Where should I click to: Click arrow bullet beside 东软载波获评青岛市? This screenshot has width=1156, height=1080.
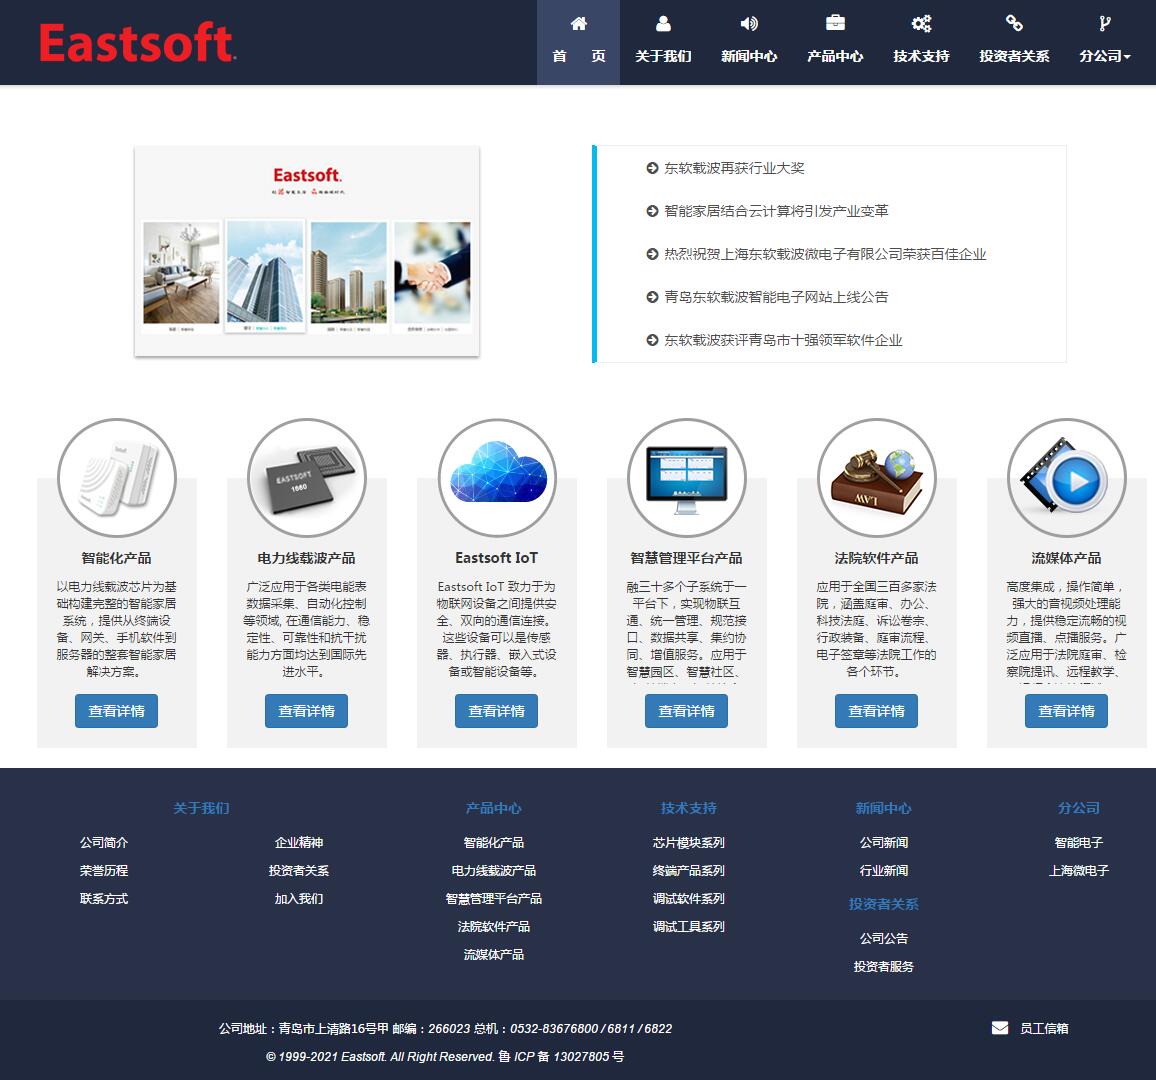(x=652, y=340)
